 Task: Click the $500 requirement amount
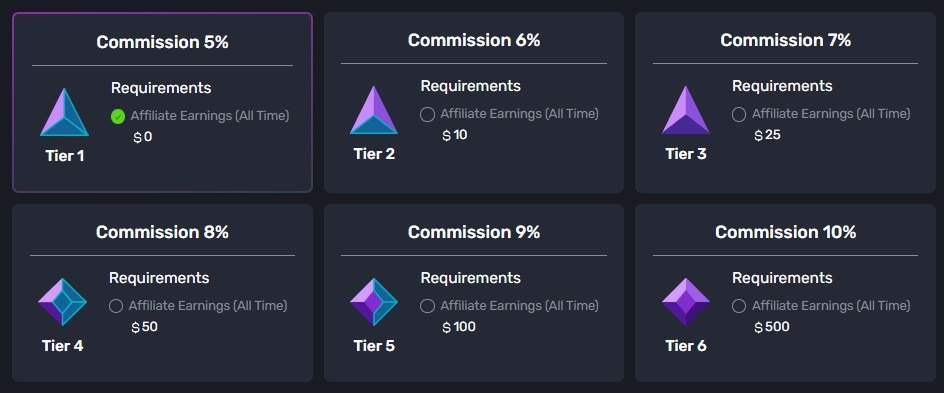click(x=772, y=327)
